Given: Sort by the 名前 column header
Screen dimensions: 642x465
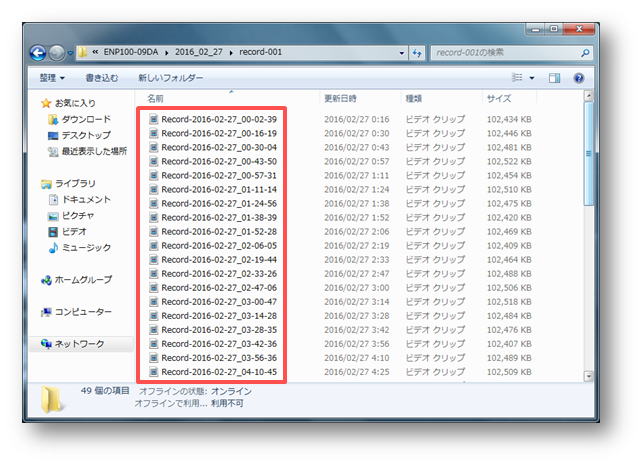Looking at the screenshot, I should click(x=155, y=99).
